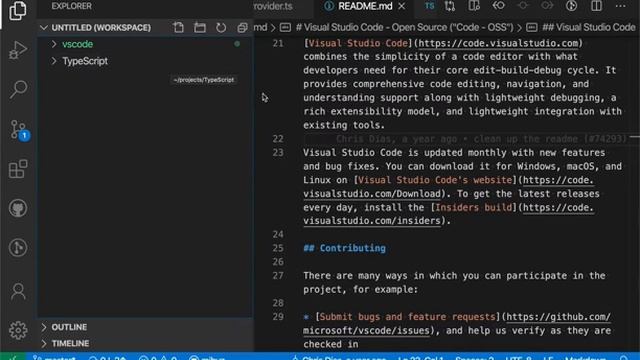640x360 pixels.
Task: Open the Manage gear menu
Action: click(18, 330)
